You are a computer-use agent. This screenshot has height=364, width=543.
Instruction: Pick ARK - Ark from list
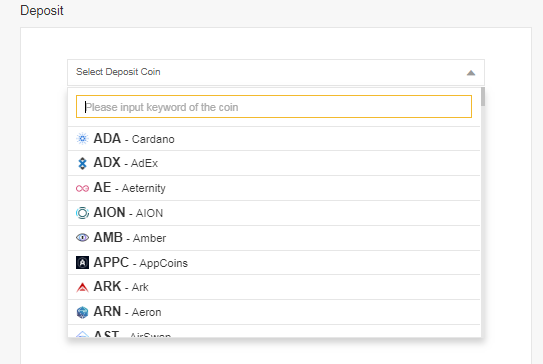pos(274,287)
